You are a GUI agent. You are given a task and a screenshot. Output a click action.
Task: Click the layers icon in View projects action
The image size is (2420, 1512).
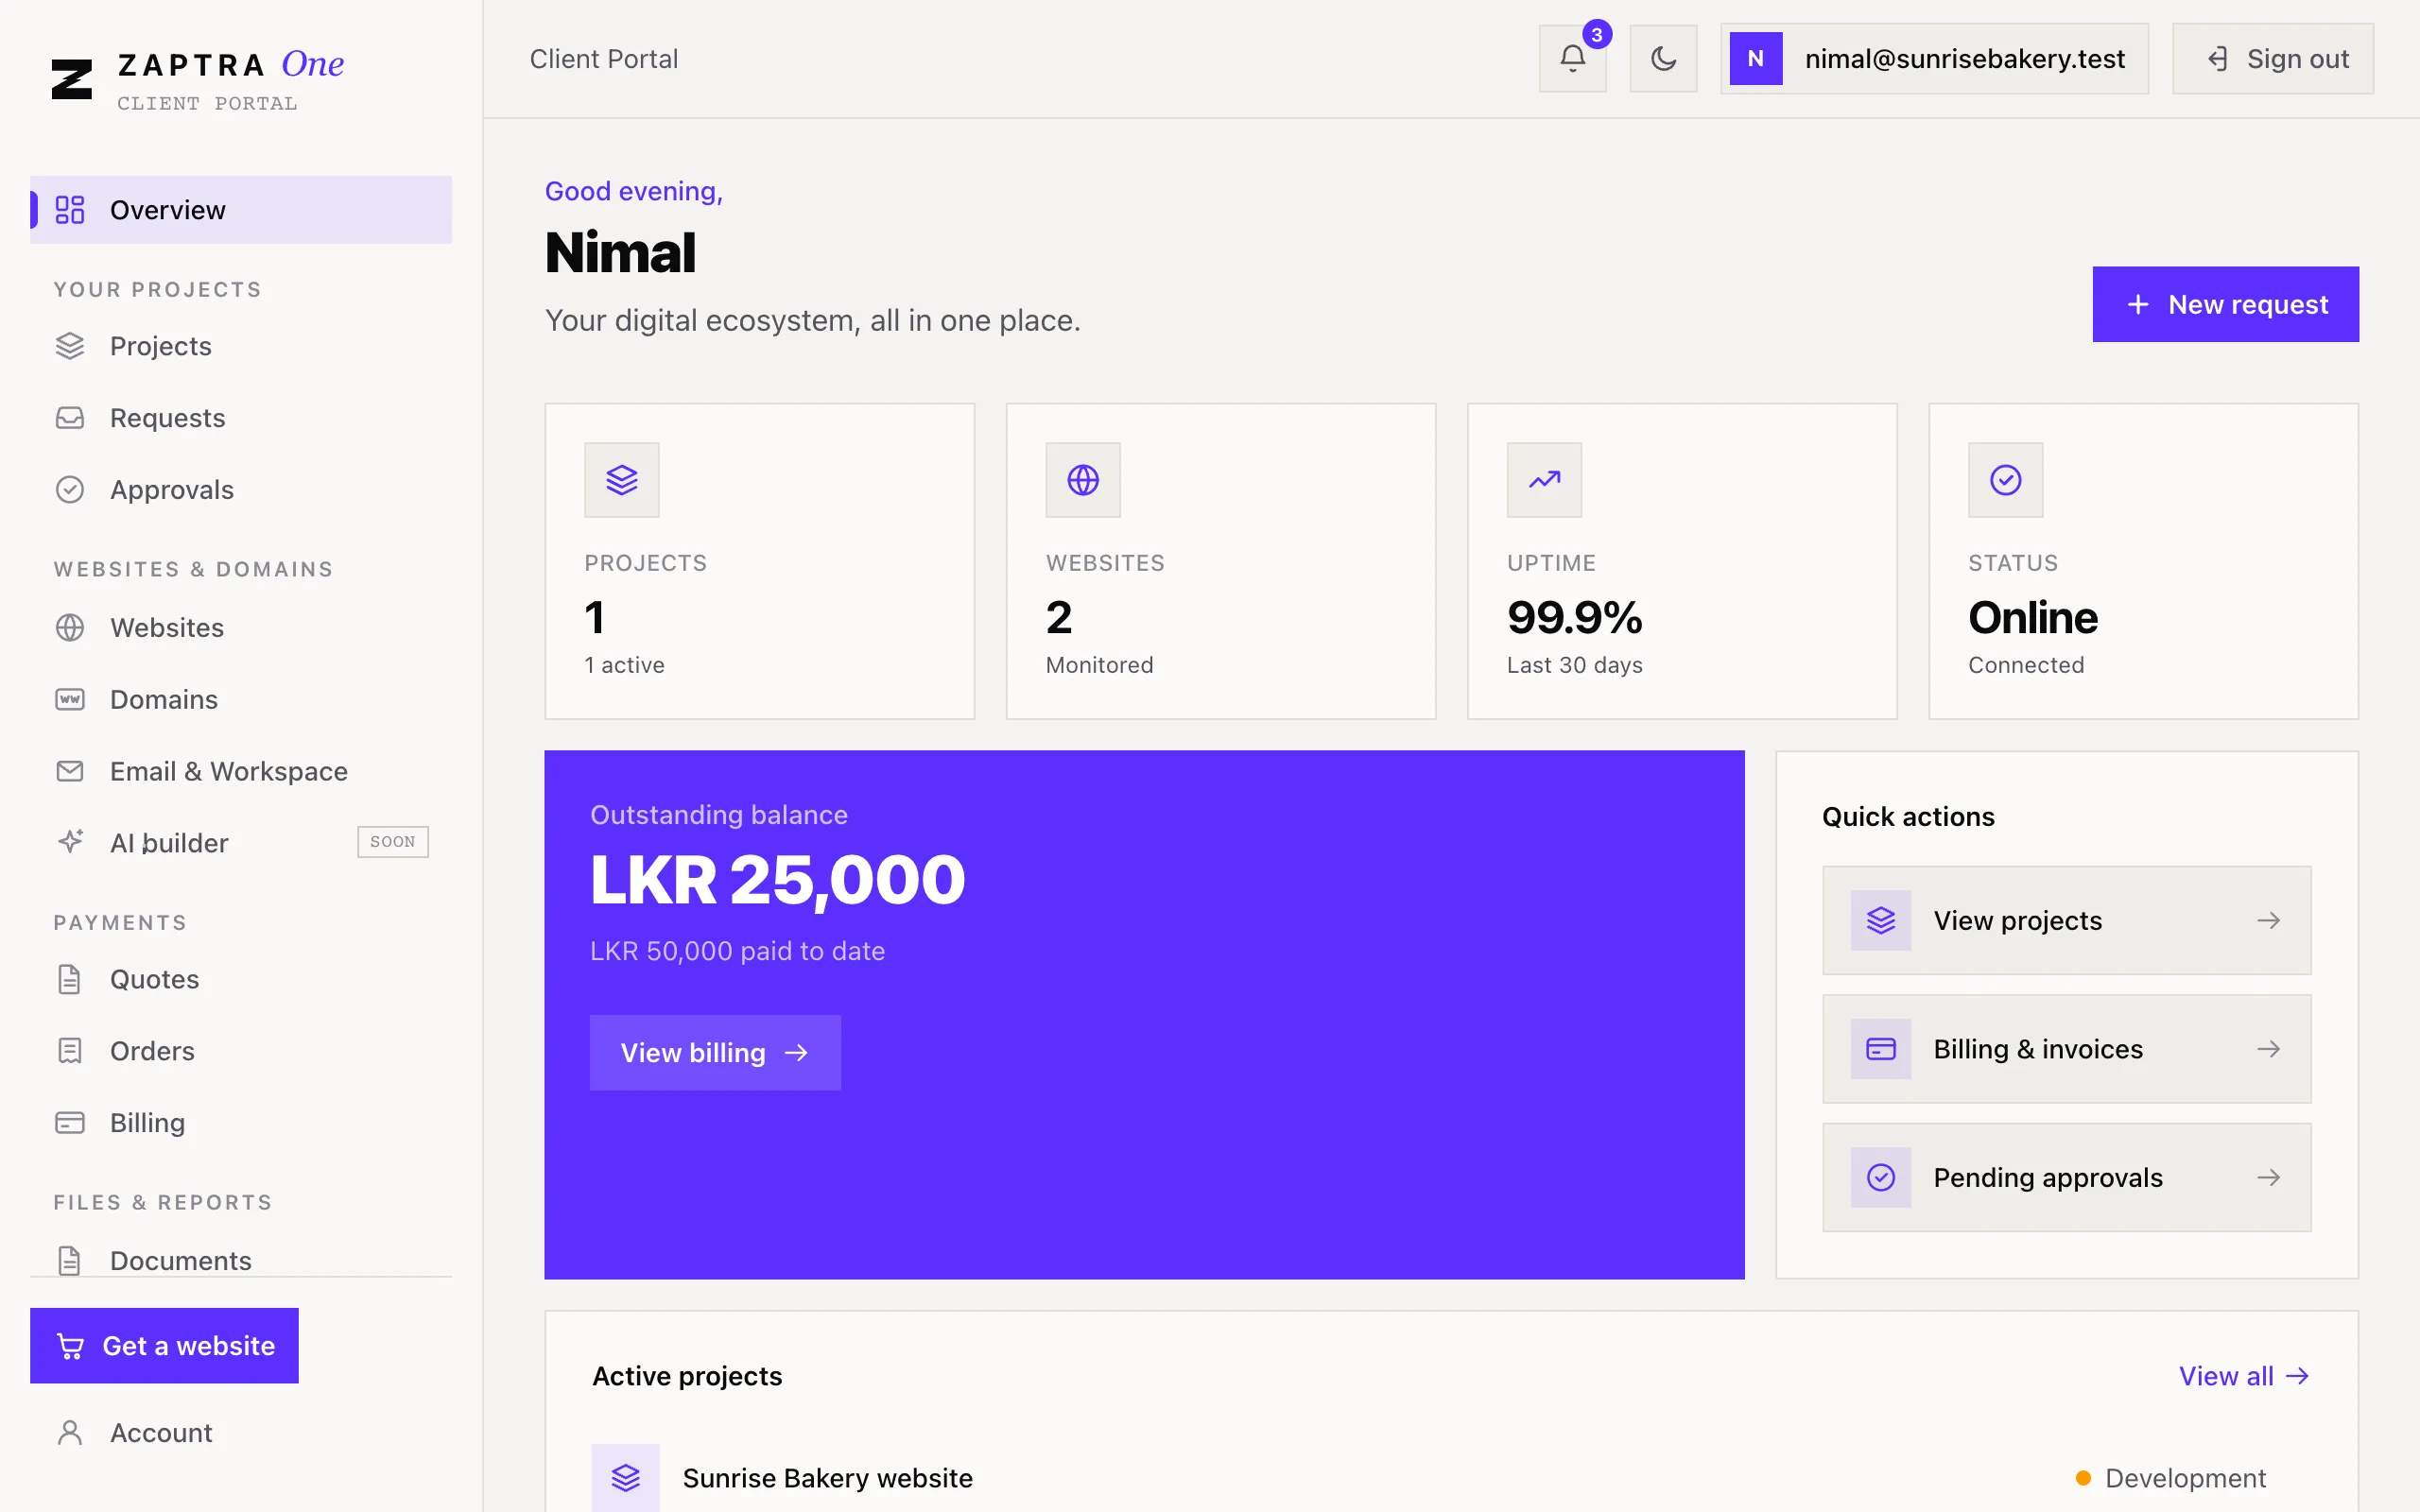(x=1881, y=920)
